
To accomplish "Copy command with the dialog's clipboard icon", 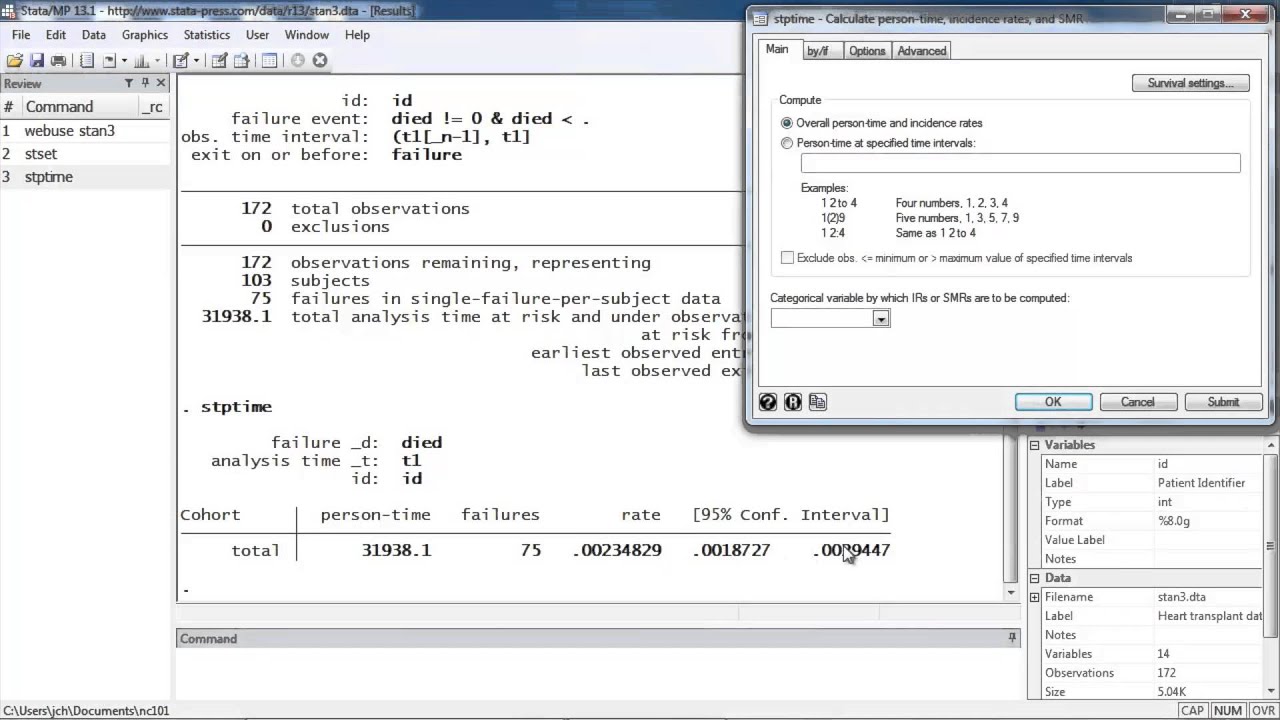I will [818, 402].
